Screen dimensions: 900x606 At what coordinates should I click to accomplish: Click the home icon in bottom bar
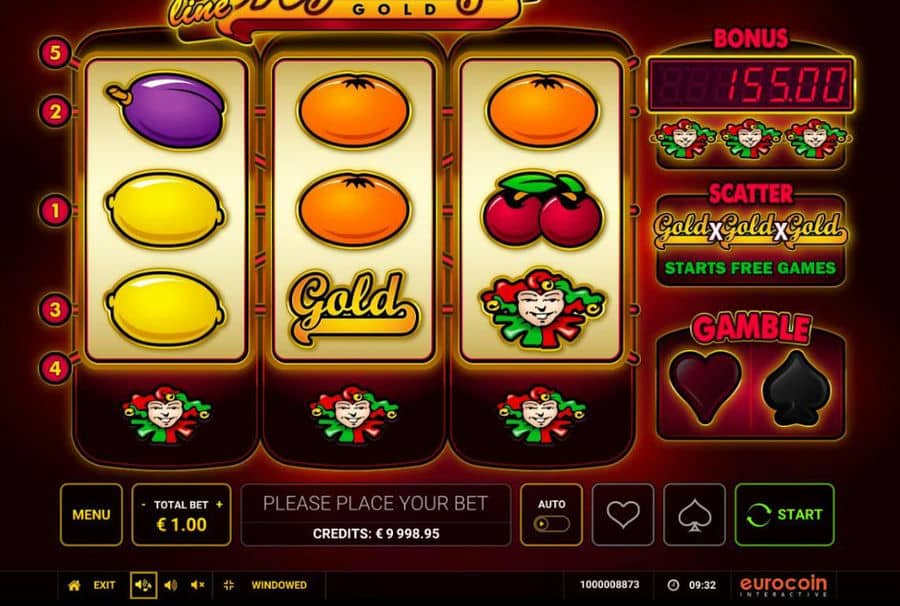pyautogui.click(x=74, y=585)
